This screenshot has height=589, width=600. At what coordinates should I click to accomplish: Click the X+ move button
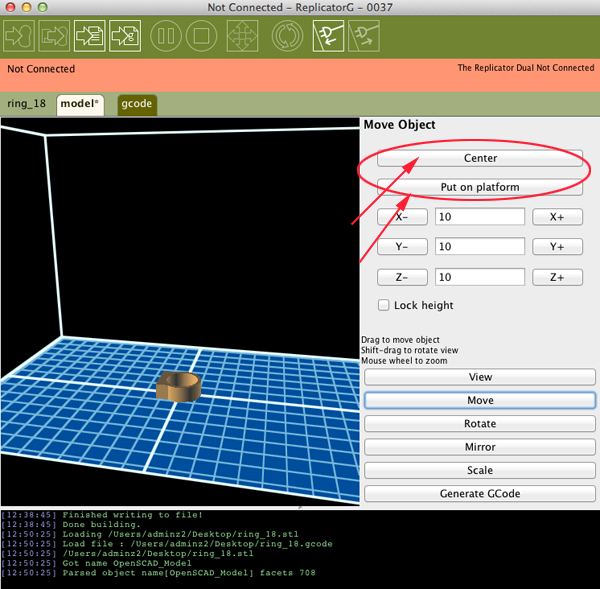557,217
